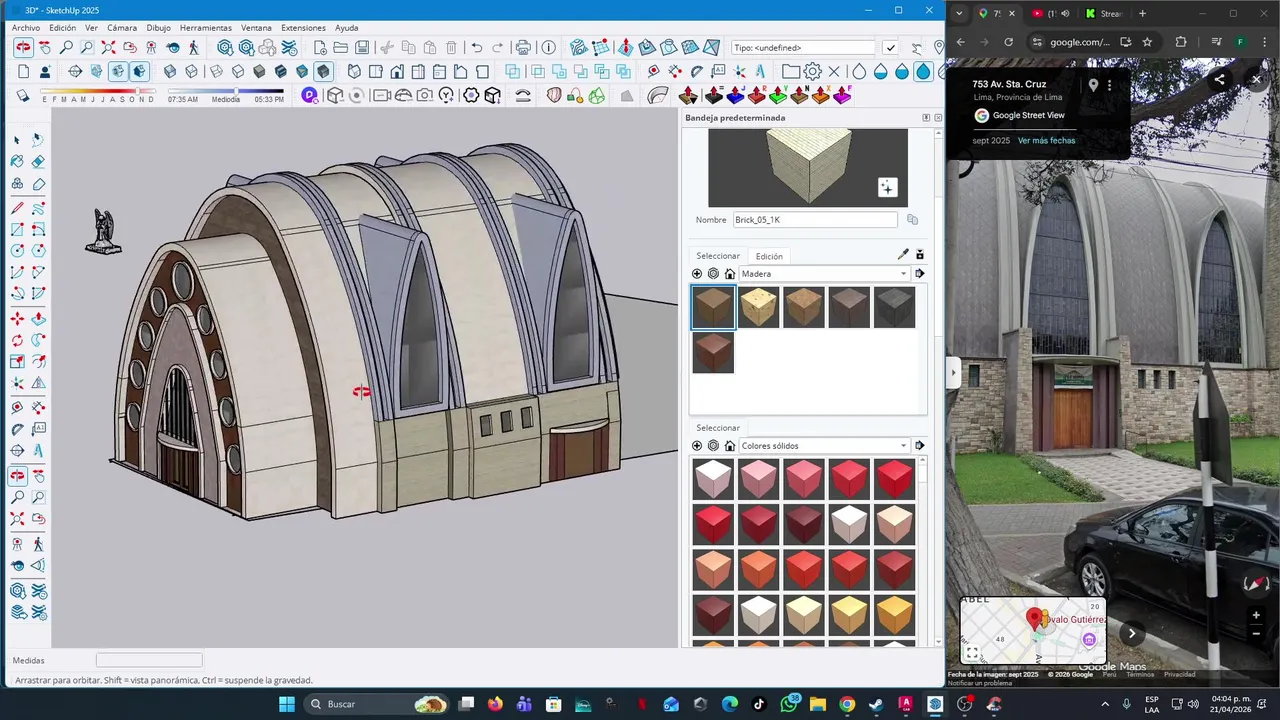Open file with the folder icon
The width and height of the screenshot is (1280, 720).
pyautogui.click(x=341, y=47)
